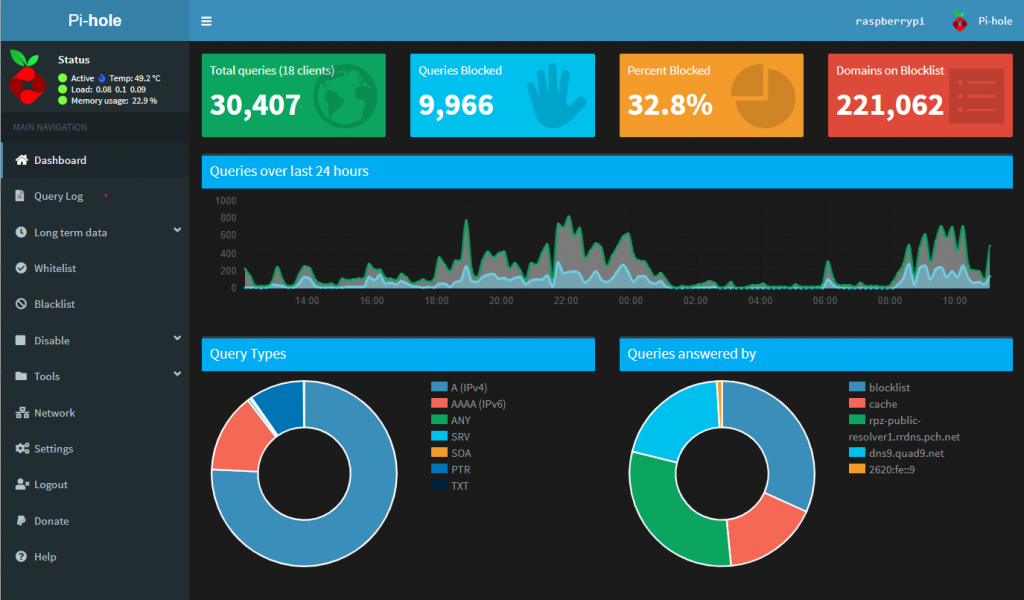1024x600 pixels.
Task: Select the Logout link
Action: click(x=95, y=484)
